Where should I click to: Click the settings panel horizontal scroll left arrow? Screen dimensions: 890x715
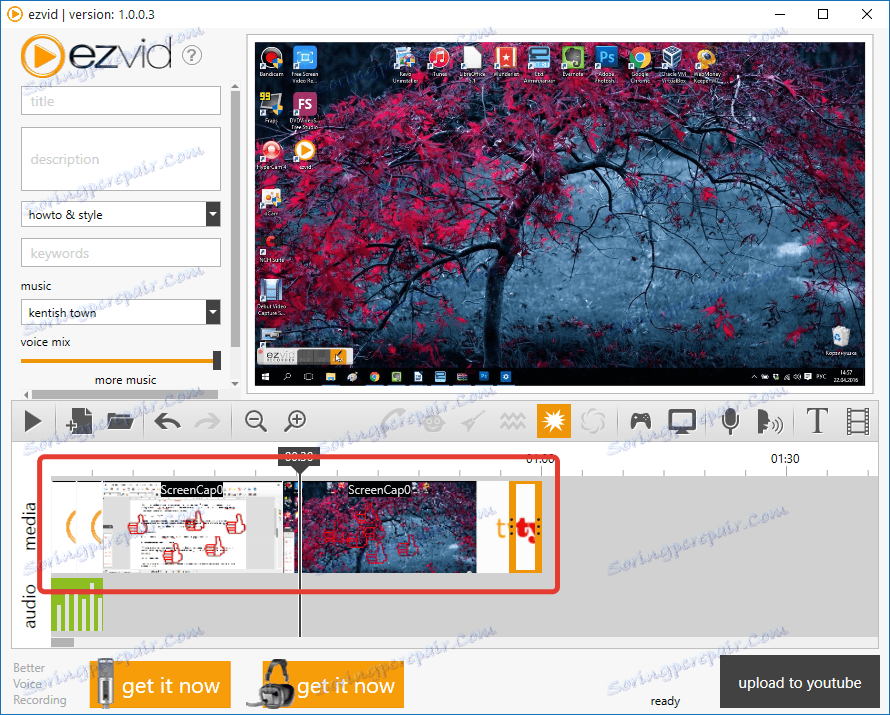(x=27, y=394)
